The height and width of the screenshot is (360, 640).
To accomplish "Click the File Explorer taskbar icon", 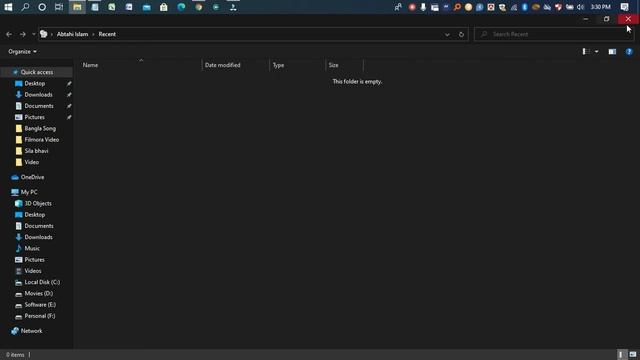I will (77, 7).
